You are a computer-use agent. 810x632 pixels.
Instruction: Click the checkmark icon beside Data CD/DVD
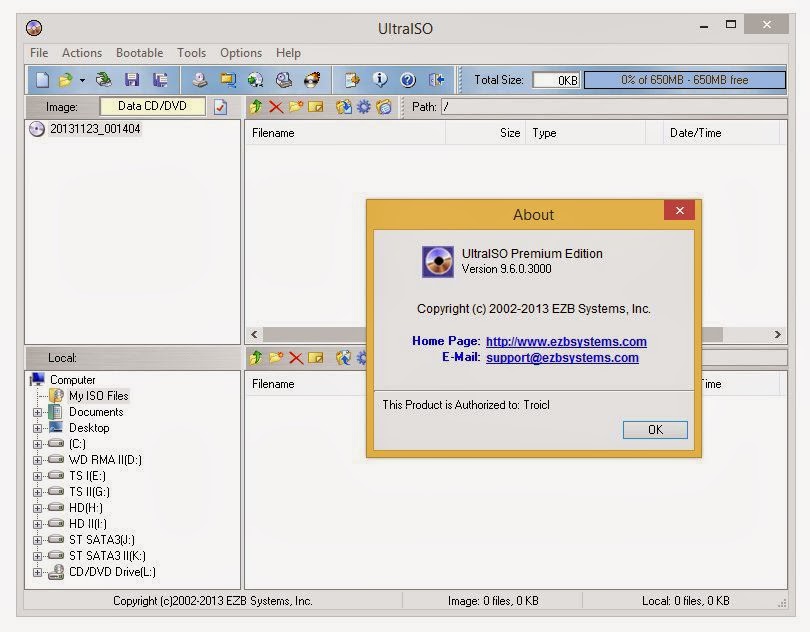click(x=221, y=105)
